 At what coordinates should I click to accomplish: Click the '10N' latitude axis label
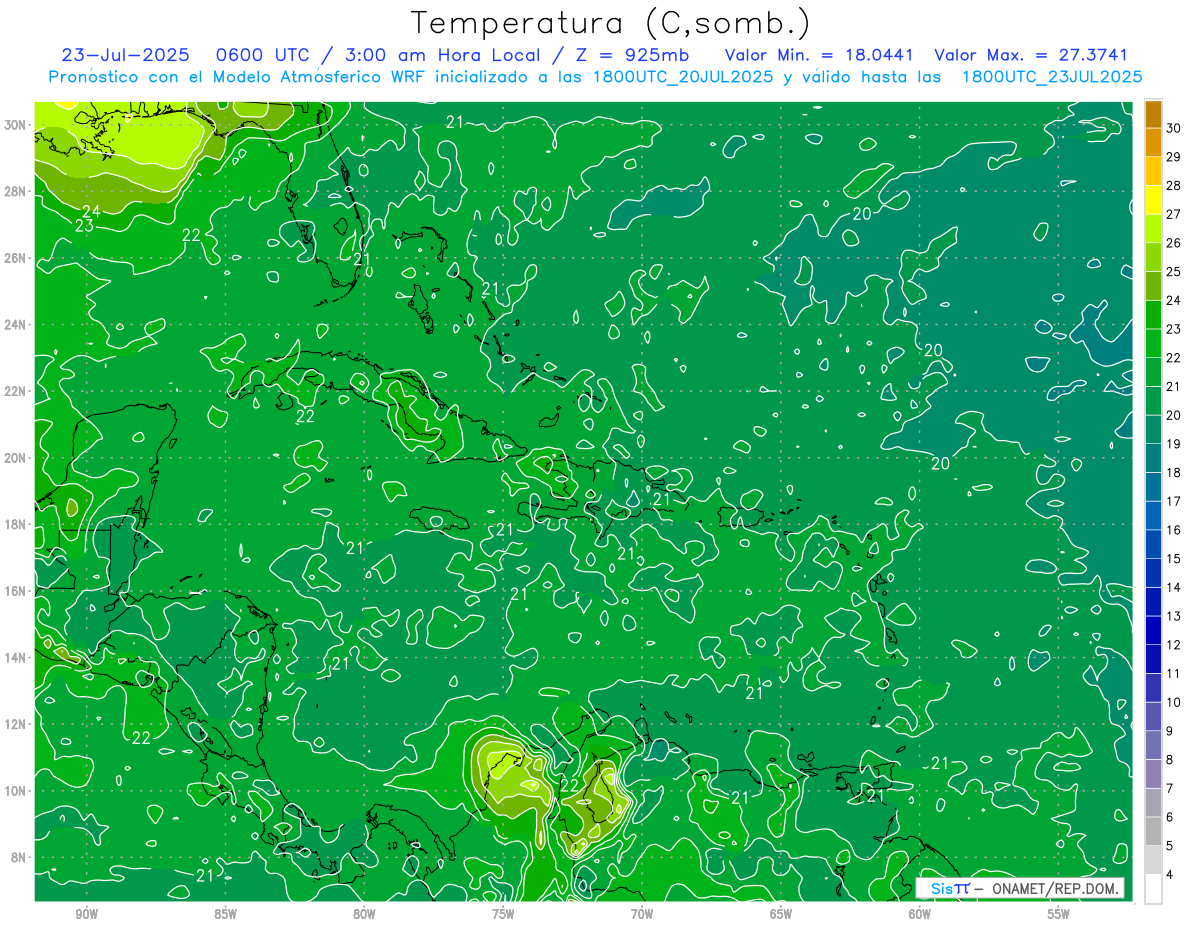tap(16, 791)
